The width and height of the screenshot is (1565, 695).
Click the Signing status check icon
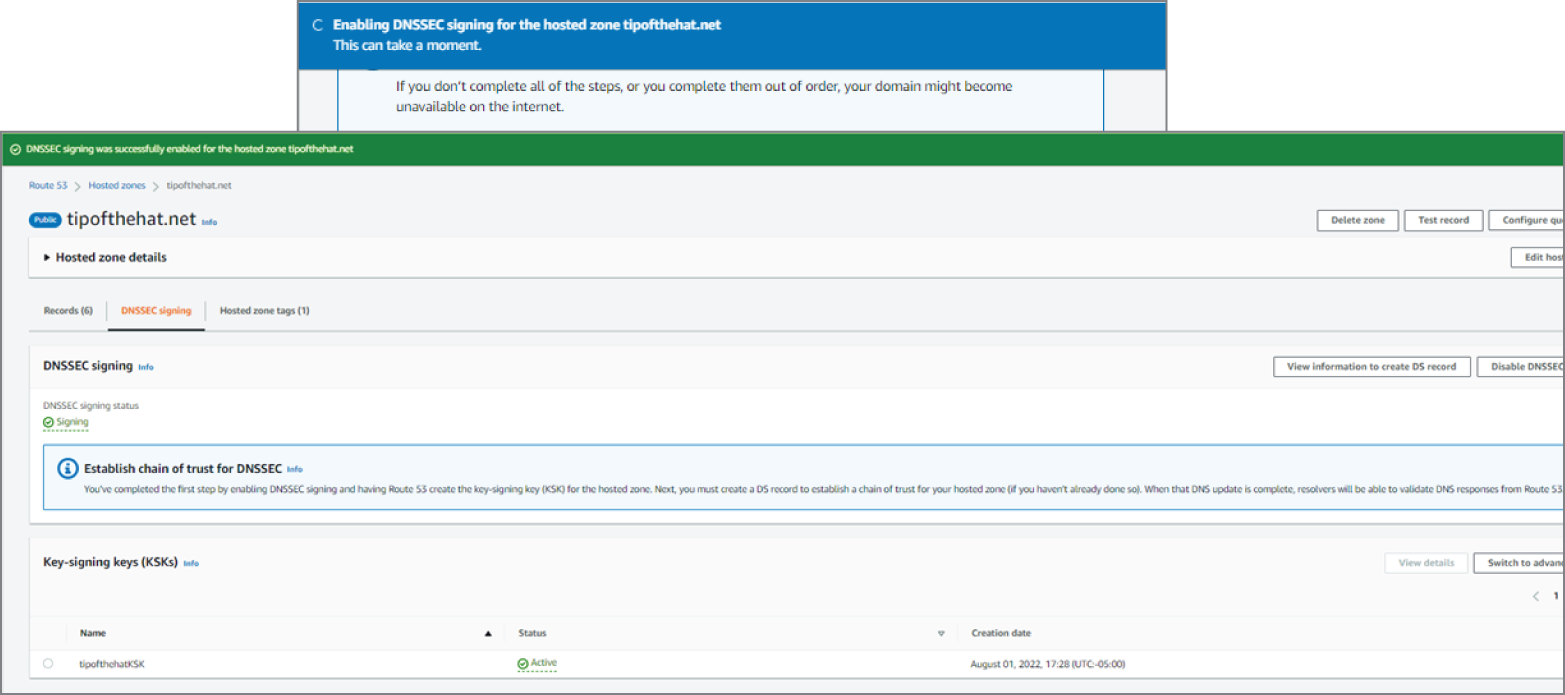[48, 422]
